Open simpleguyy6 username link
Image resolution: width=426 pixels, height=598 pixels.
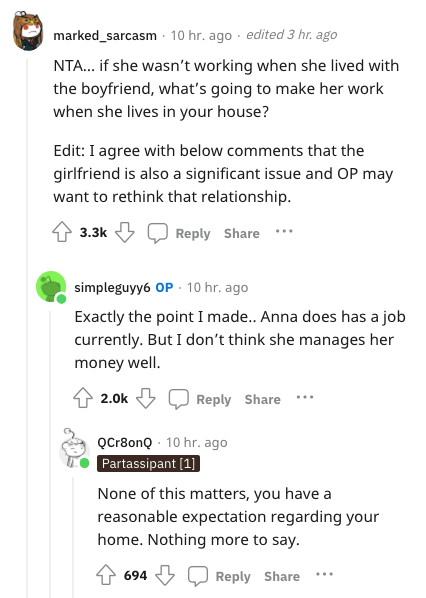113,287
